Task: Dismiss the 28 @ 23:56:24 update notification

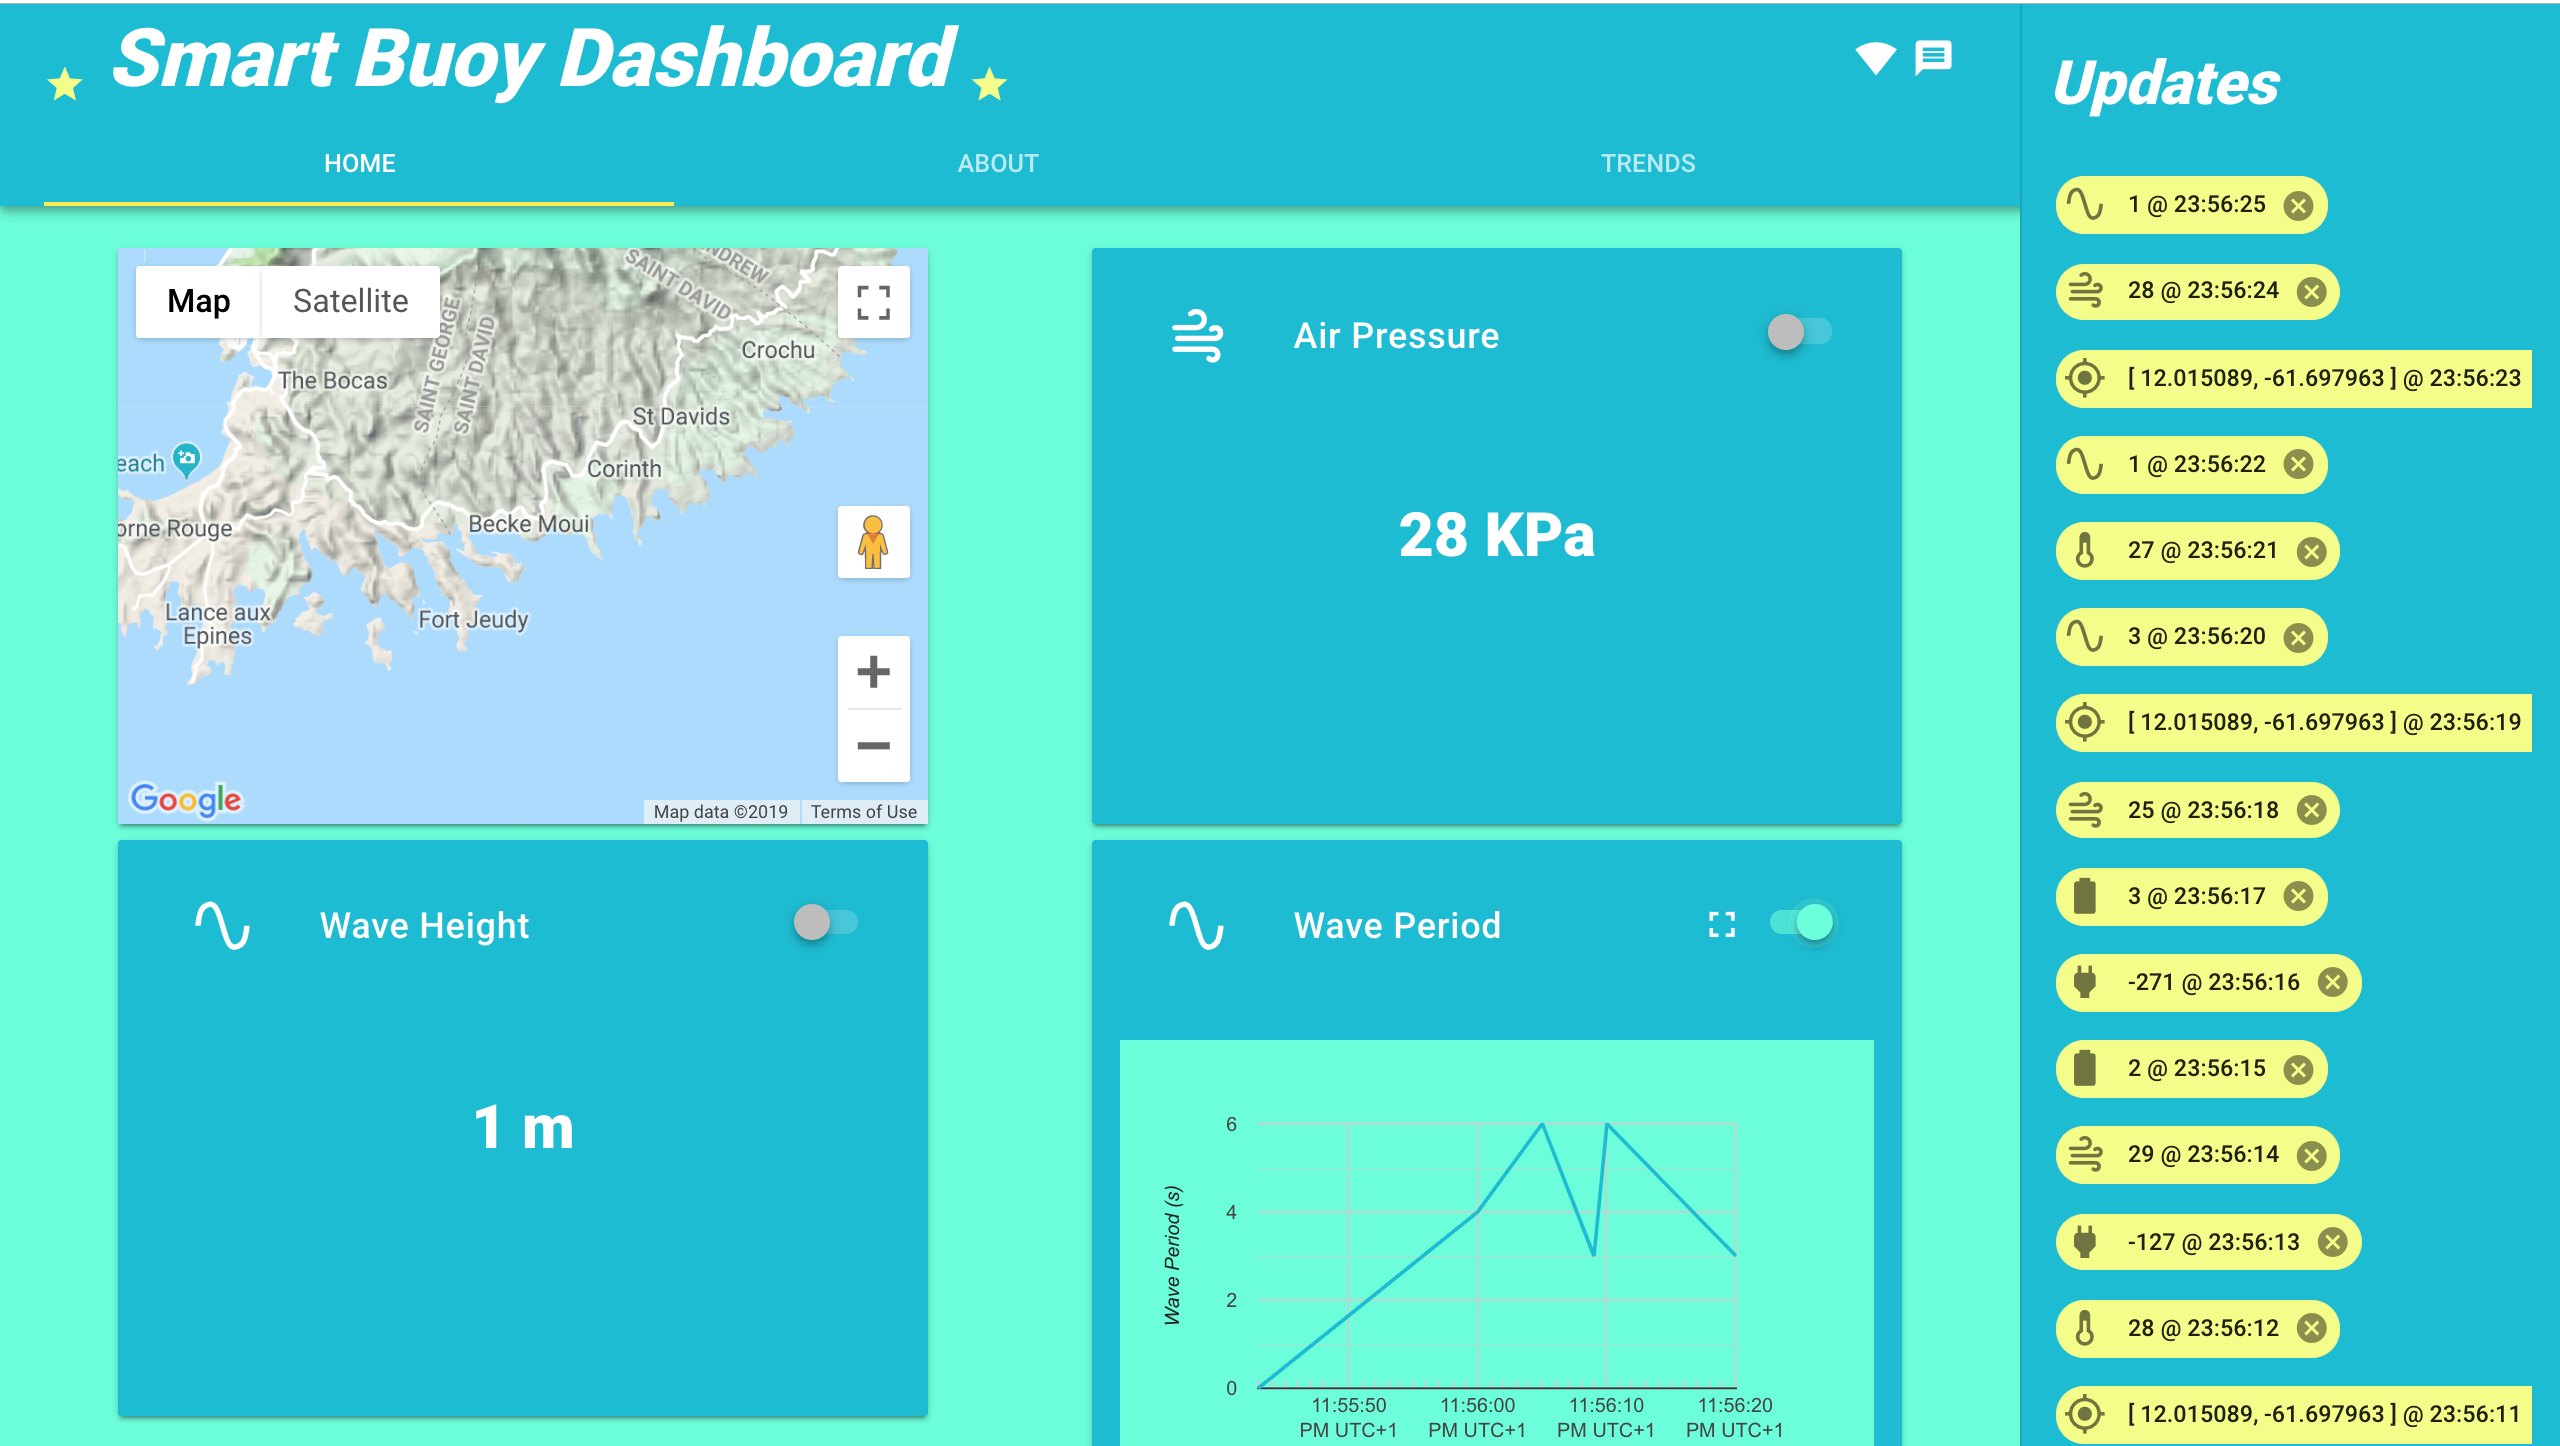Action: [2313, 291]
